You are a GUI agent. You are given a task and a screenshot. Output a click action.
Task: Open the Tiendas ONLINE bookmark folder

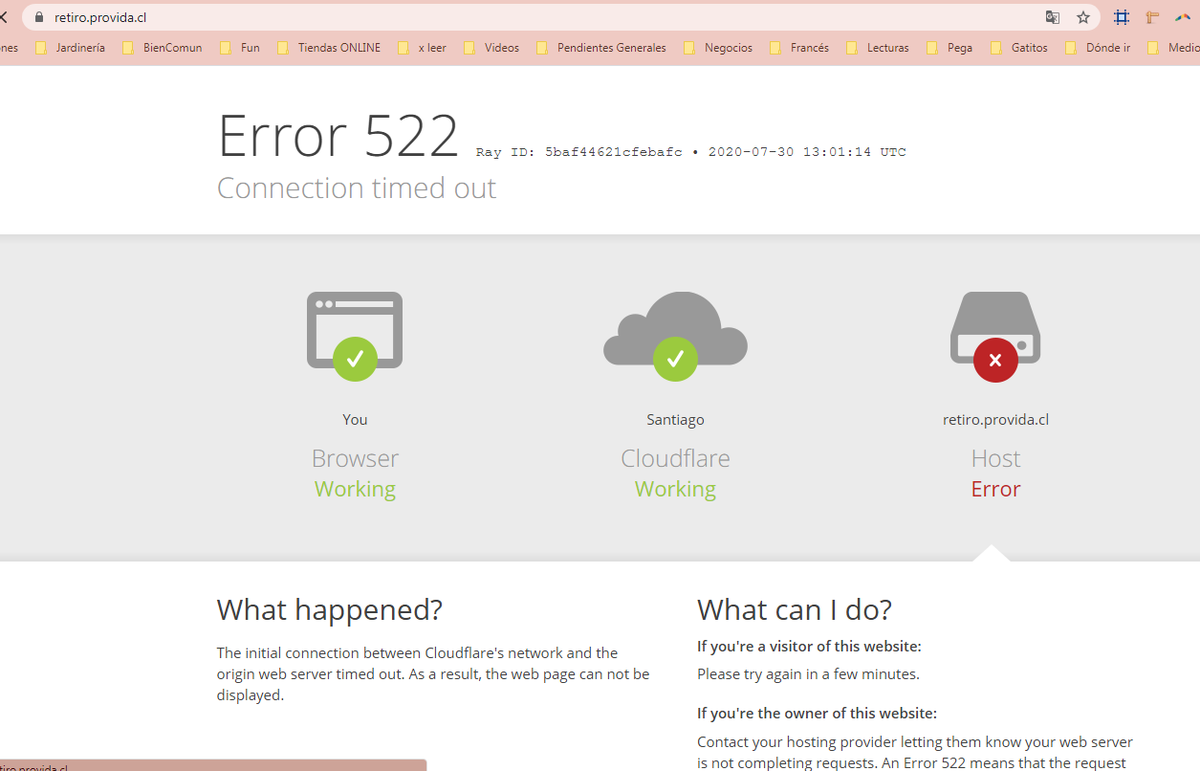[x=328, y=48]
